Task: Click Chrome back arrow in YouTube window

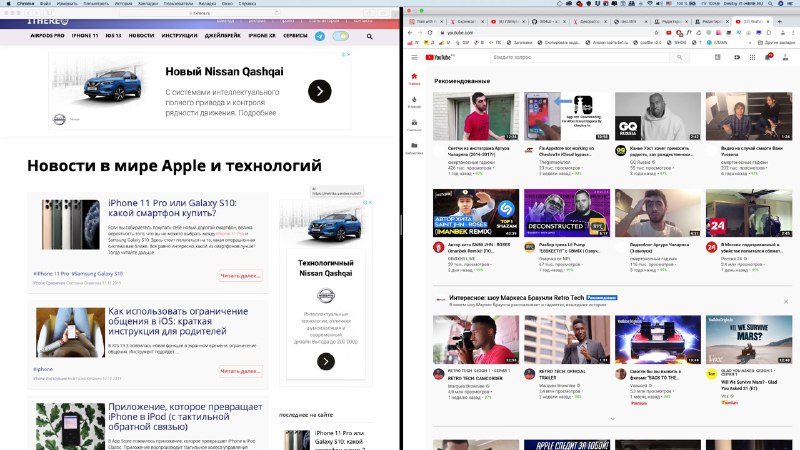Action: click(410, 33)
